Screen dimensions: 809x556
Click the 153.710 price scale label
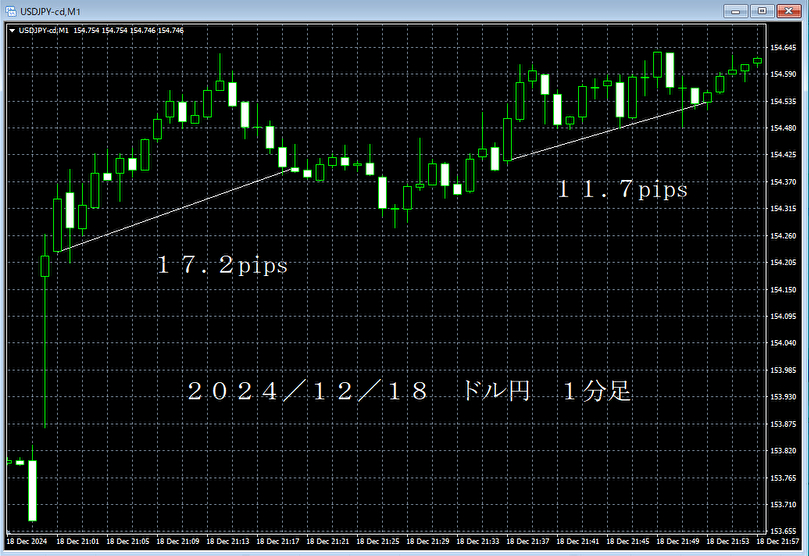coord(783,504)
